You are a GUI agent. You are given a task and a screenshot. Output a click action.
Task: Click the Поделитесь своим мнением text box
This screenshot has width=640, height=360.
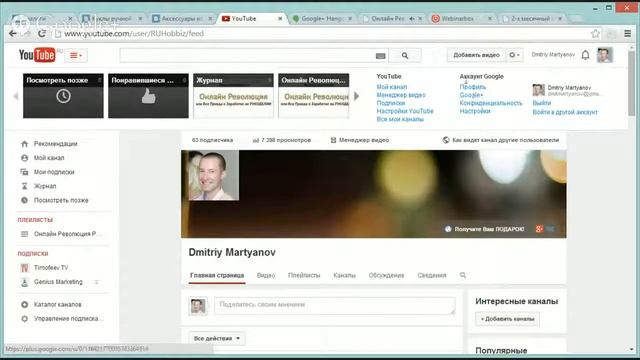coord(335,306)
